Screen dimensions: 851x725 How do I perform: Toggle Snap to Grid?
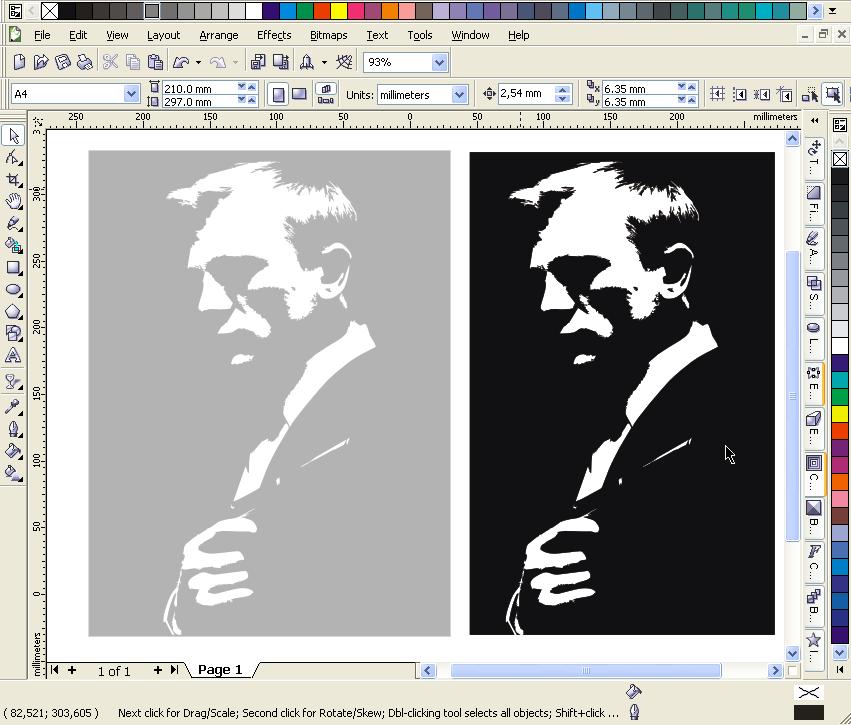[717, 94]
